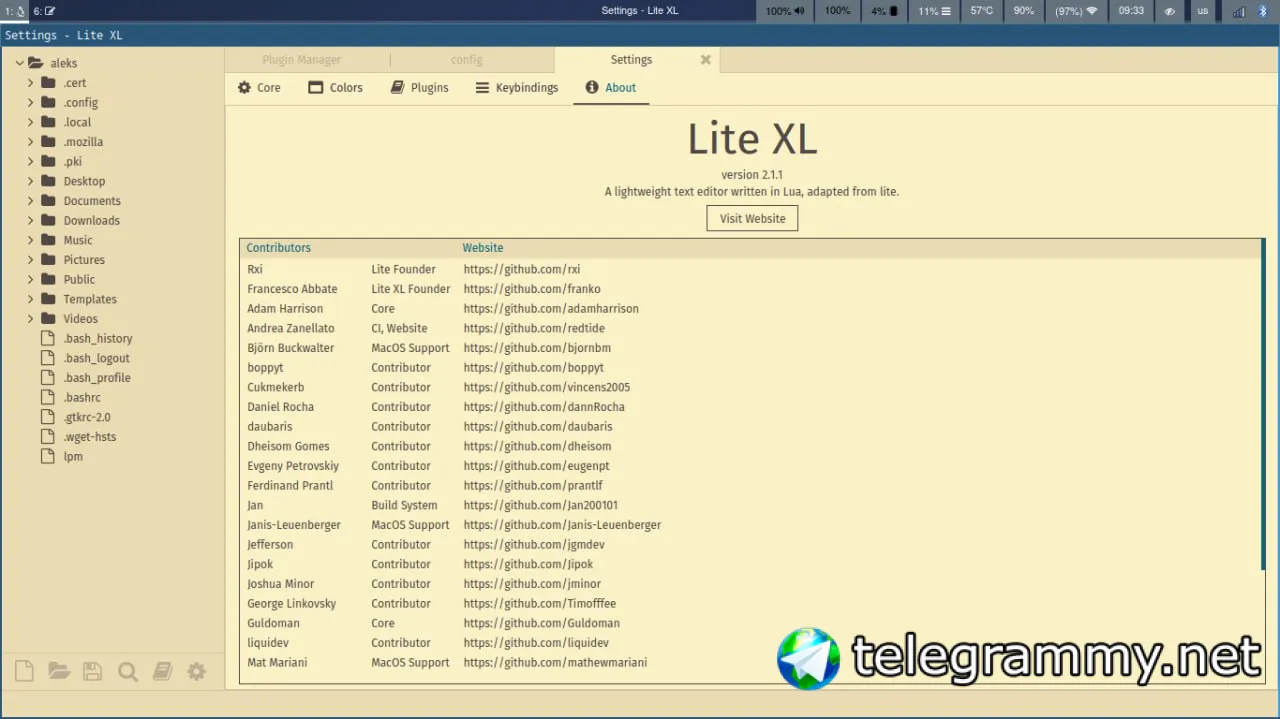
Task: Switch to the config tab
Action: (466, 60)
